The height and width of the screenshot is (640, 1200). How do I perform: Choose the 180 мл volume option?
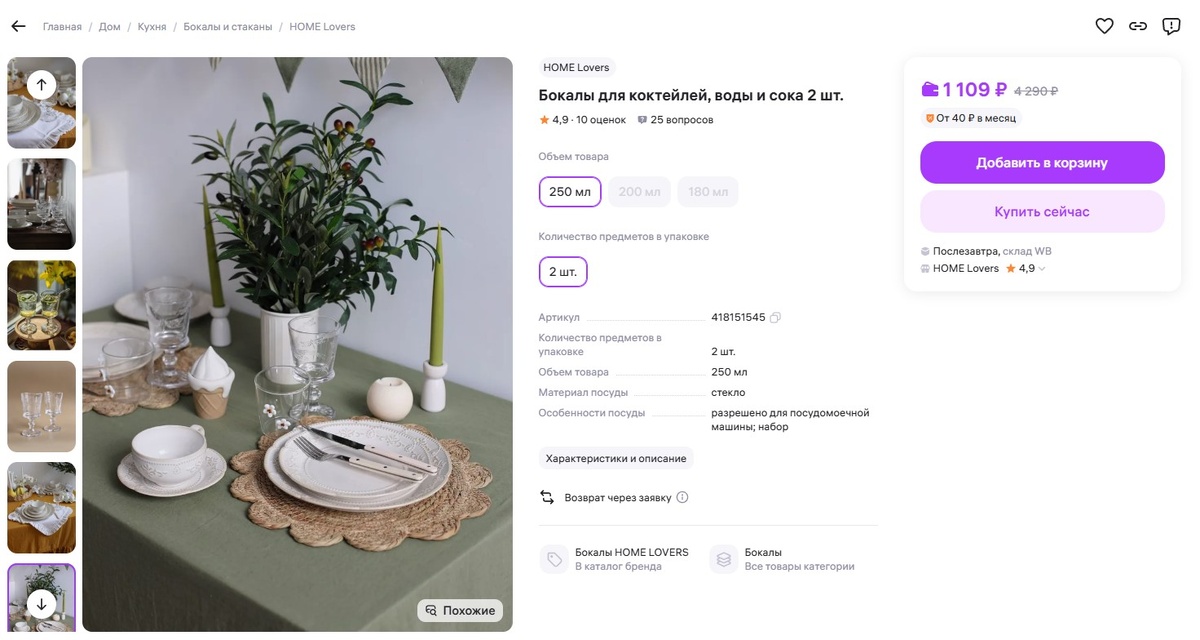coord(708,192)
